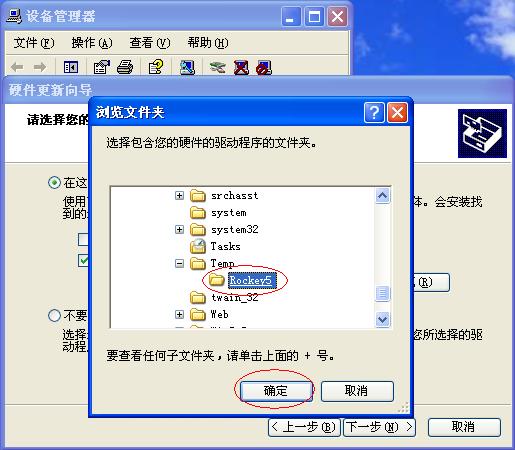Select the first radio button 在这
The width and height of the screenshot is (515, 450).
coord(54,183)
